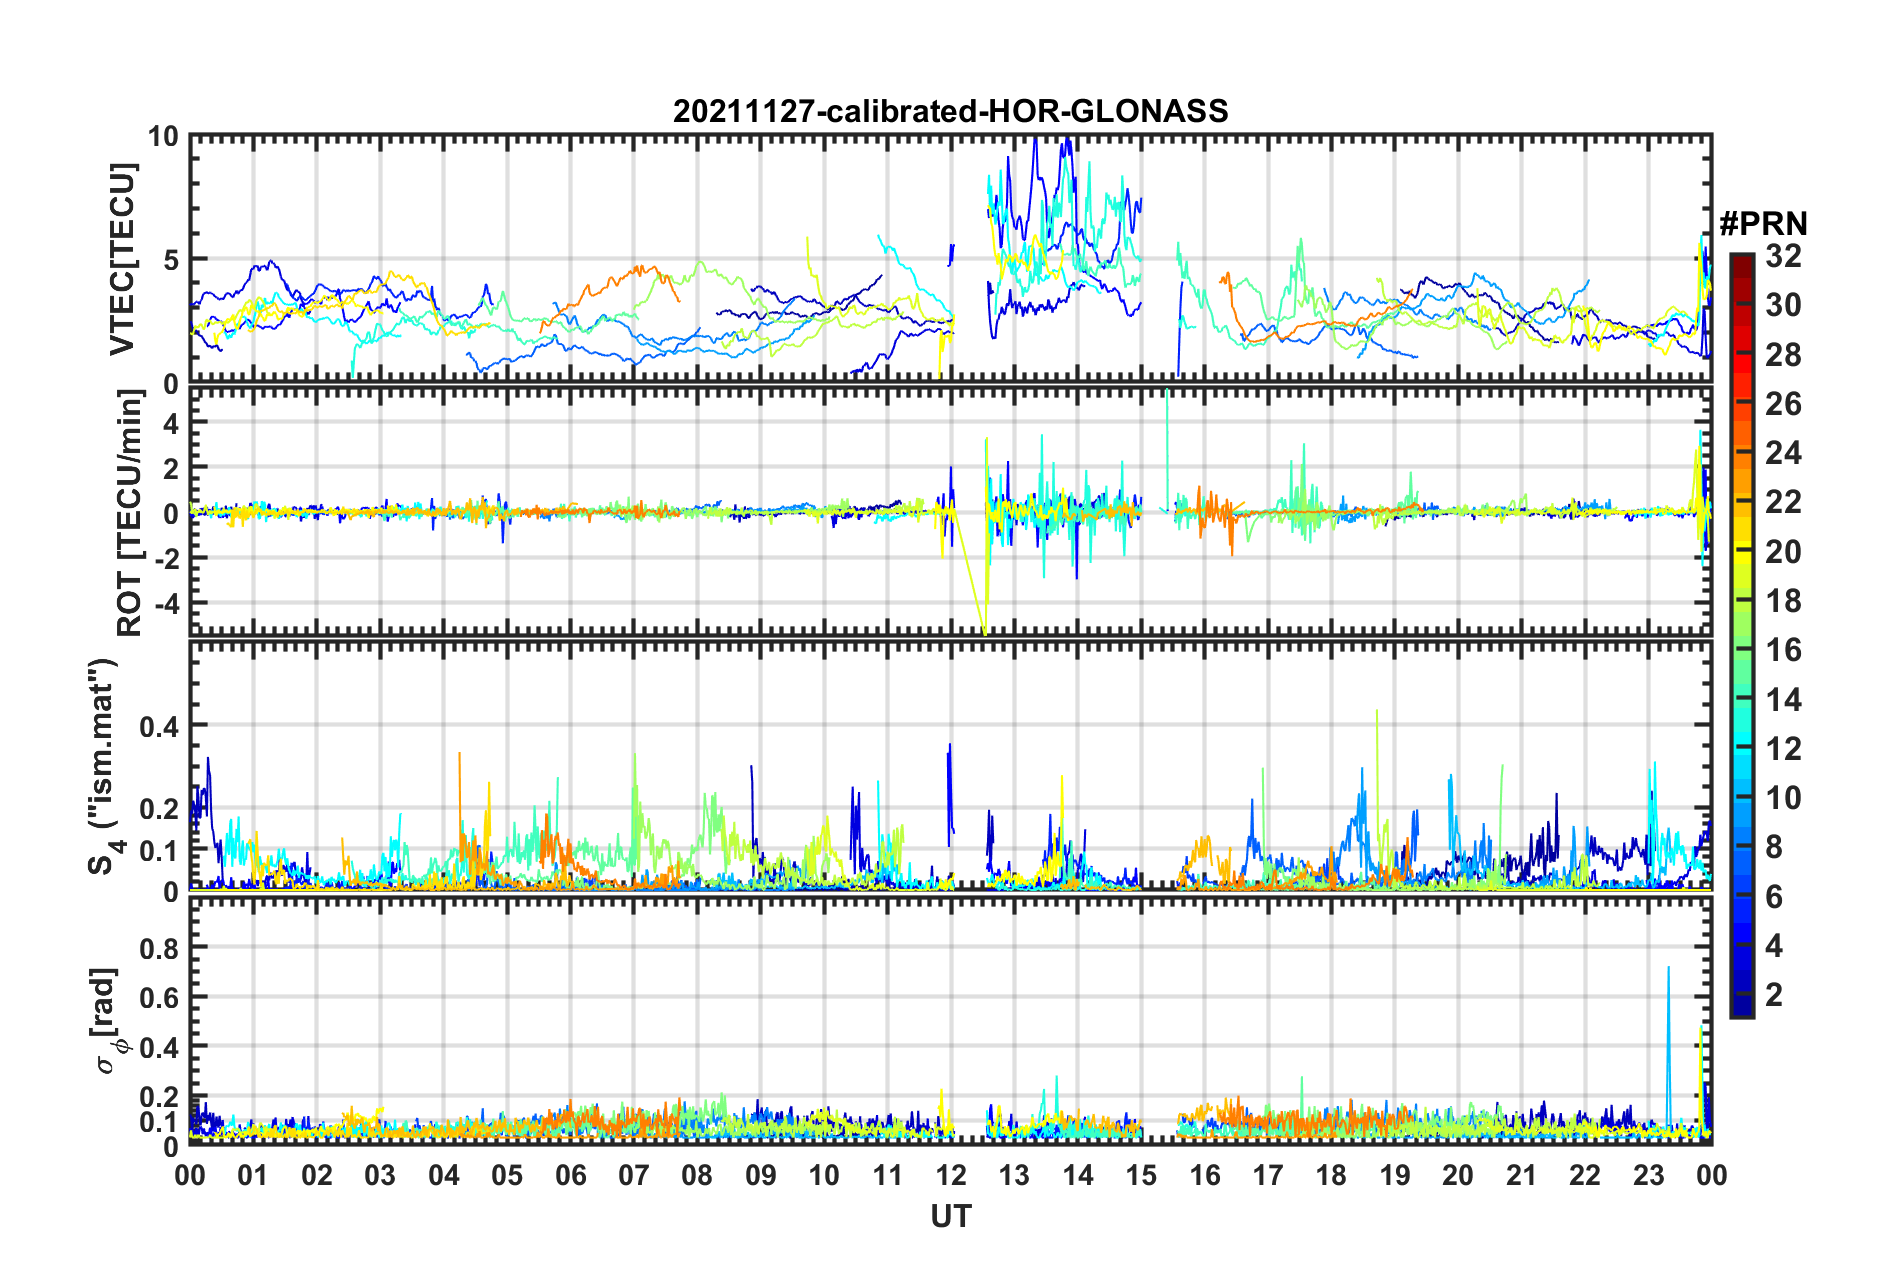
Task: Click the "09" hour tick on the UT axis
Action: point(761,1175)
